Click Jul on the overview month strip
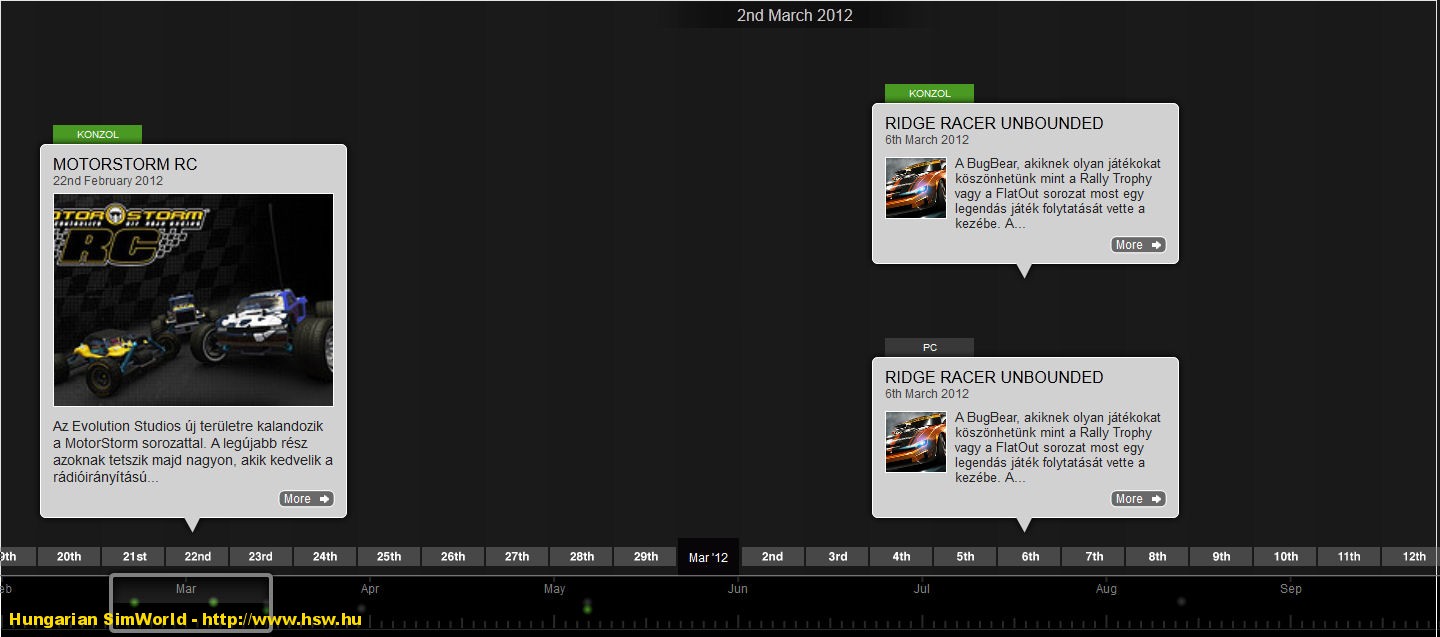 [922, 589]
